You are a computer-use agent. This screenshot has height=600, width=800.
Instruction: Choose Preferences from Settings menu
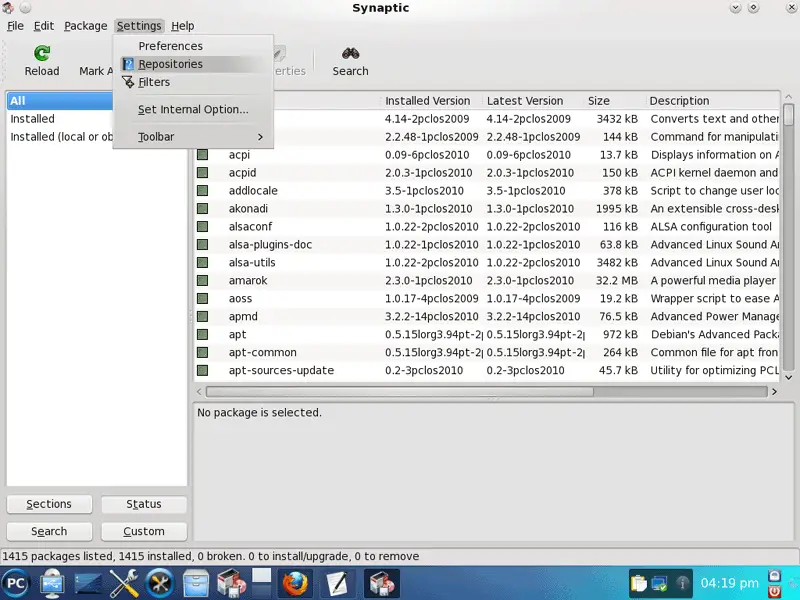coord(193,46)
